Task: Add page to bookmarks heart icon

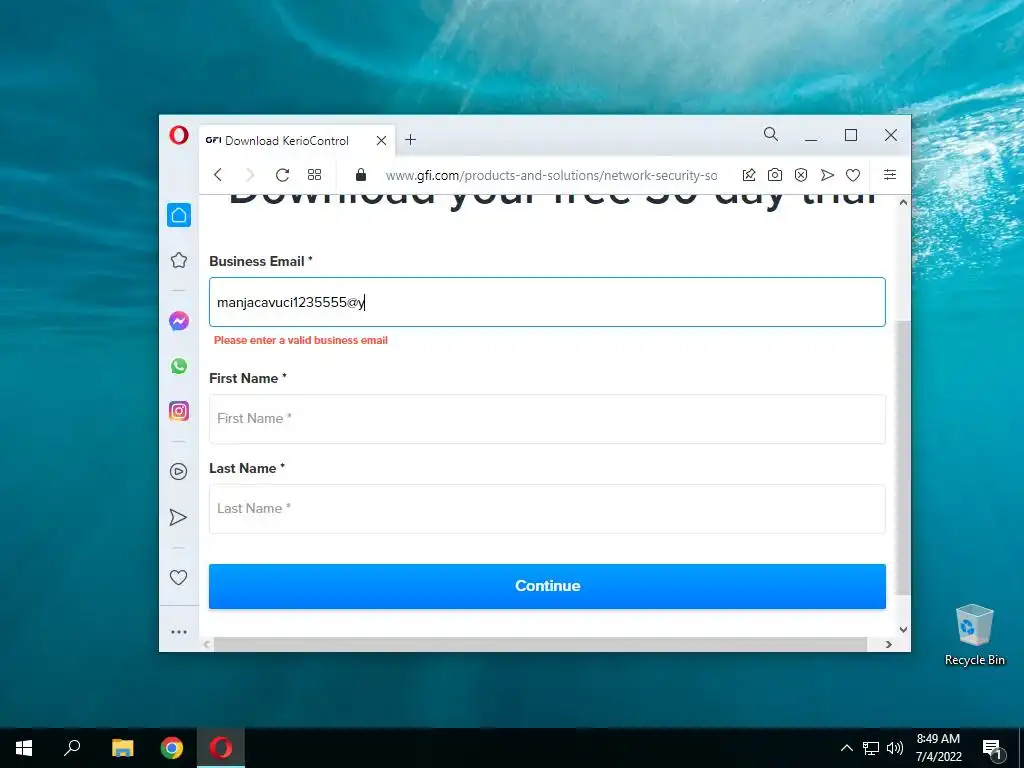Action: coord(853,174)
